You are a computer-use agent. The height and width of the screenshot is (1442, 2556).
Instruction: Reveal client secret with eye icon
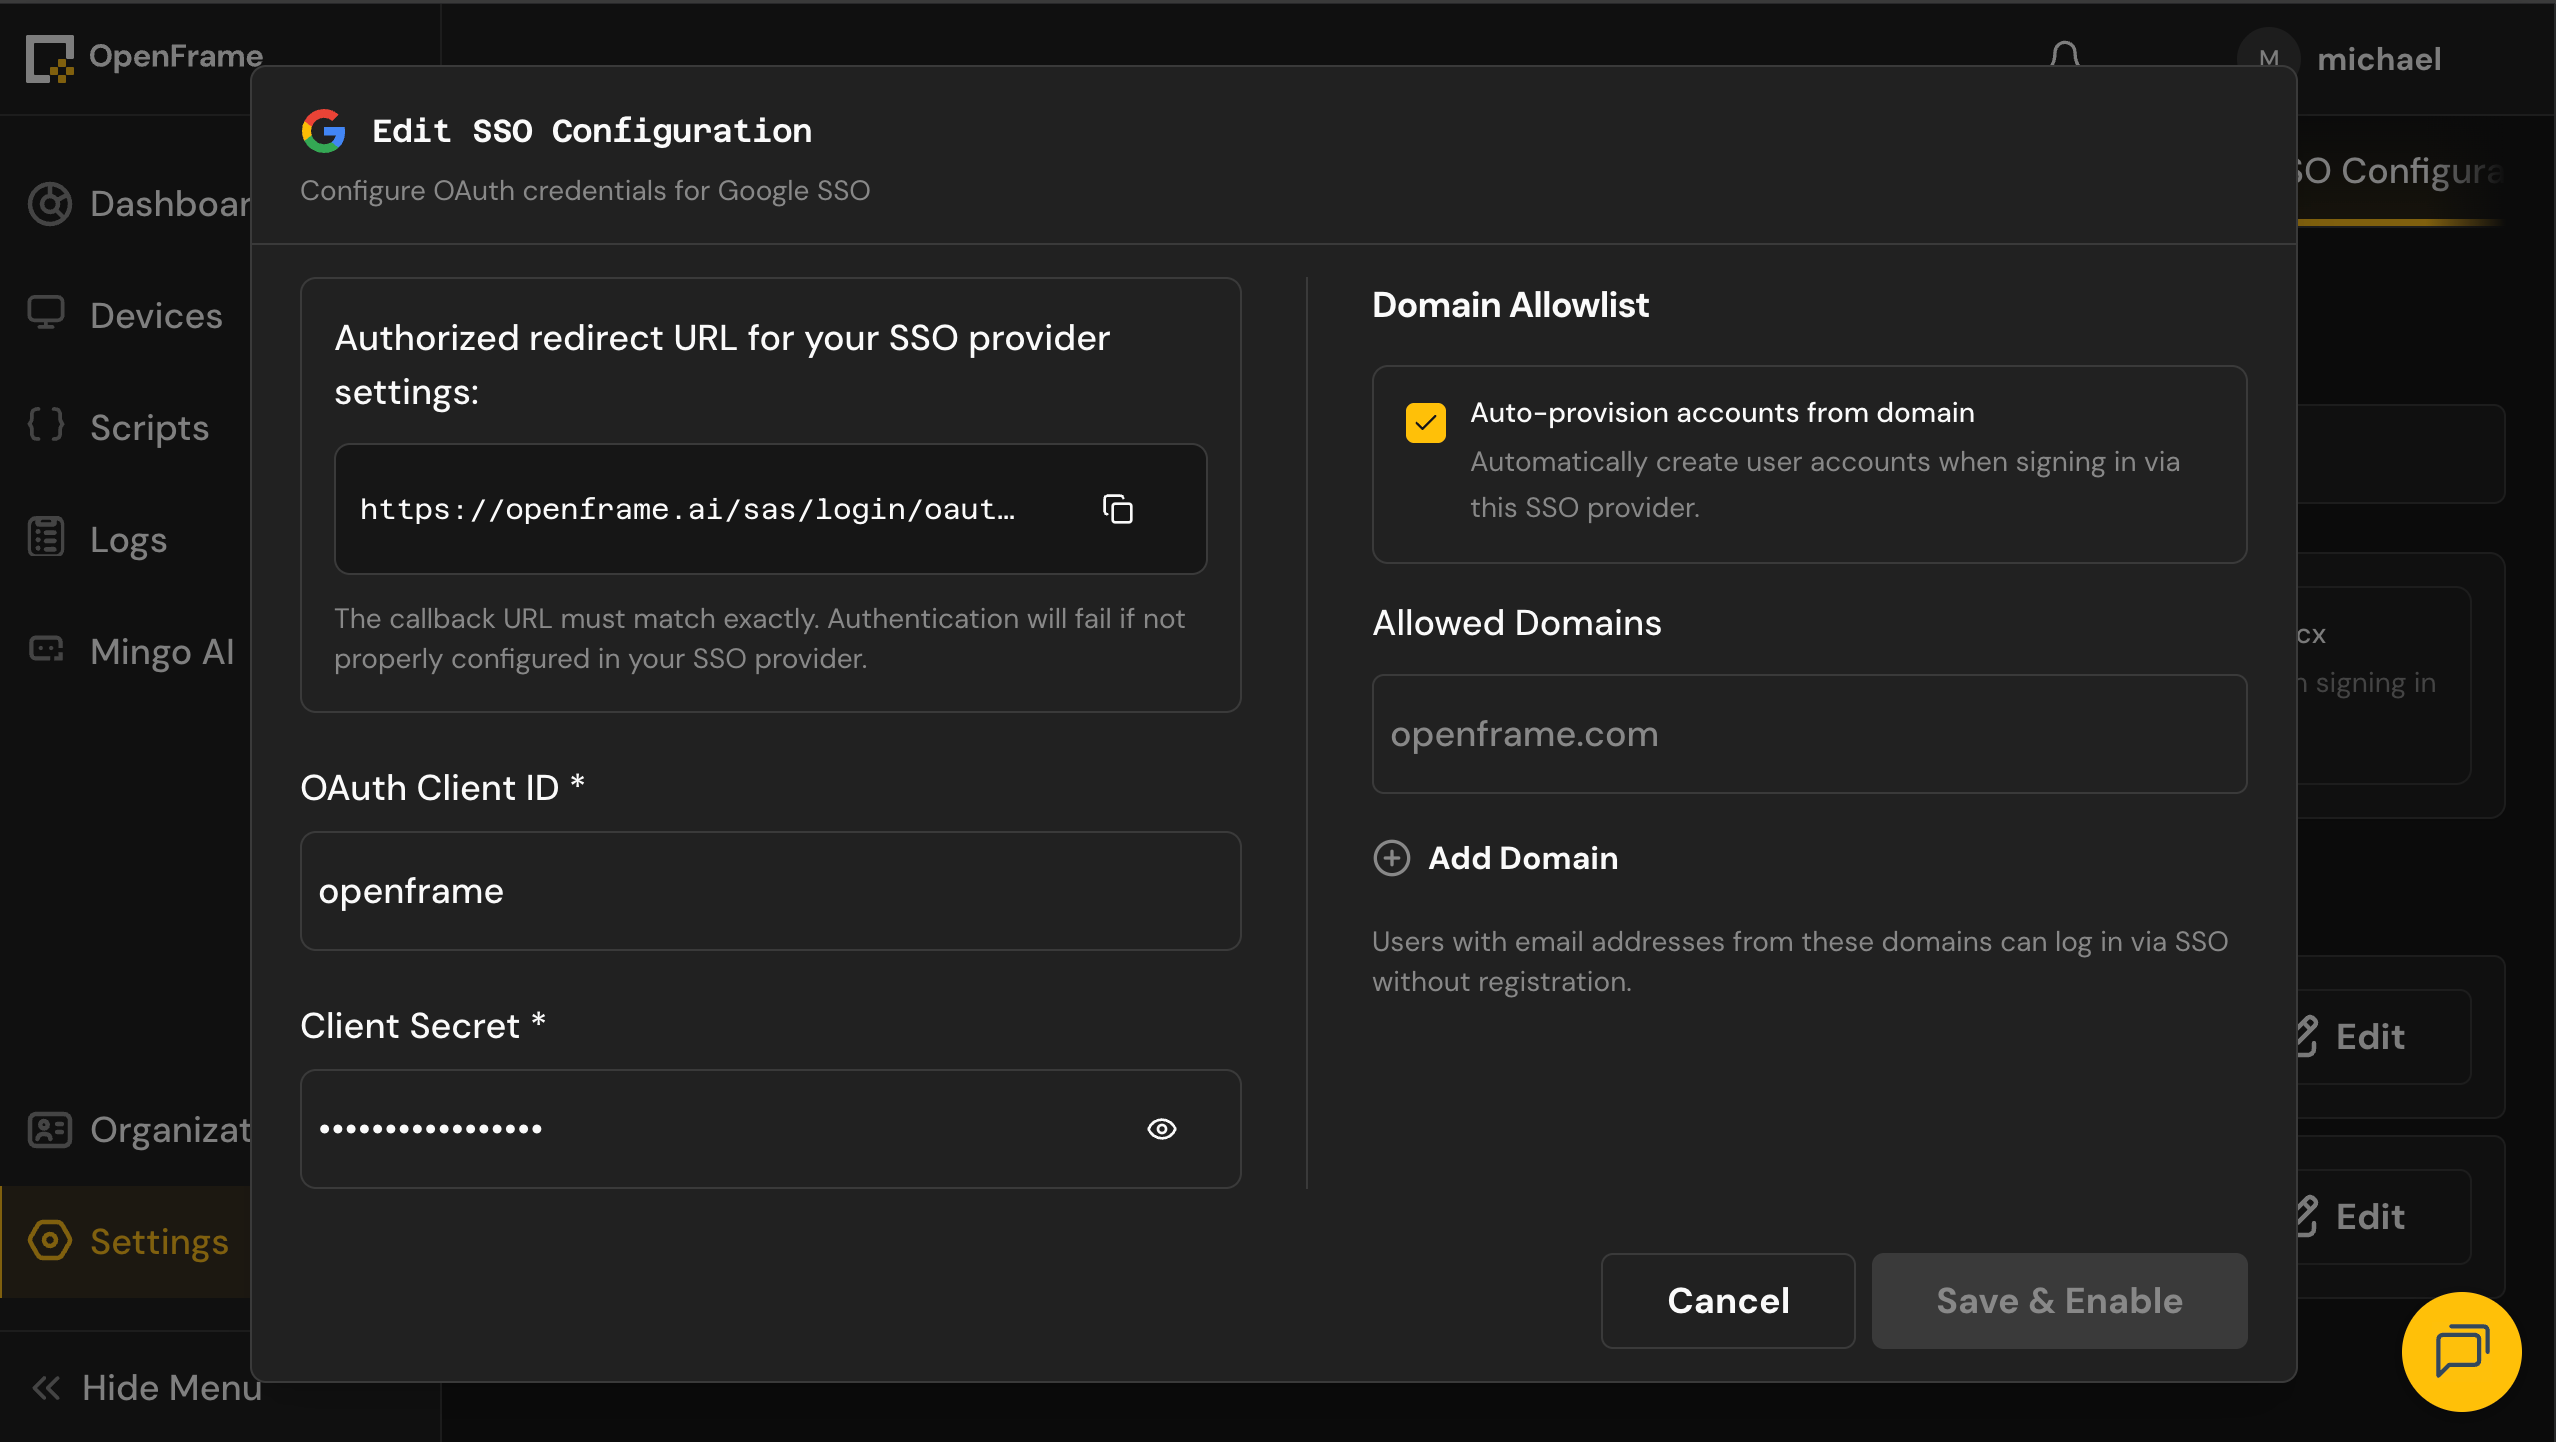coord(1161,1129)
